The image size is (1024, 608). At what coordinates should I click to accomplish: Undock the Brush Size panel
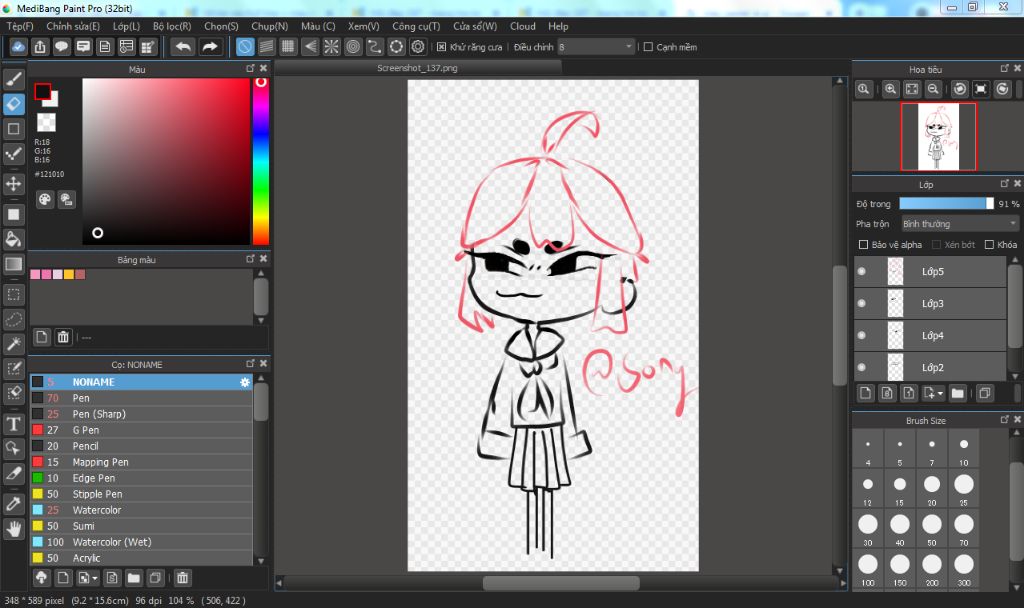(1004, 420)
